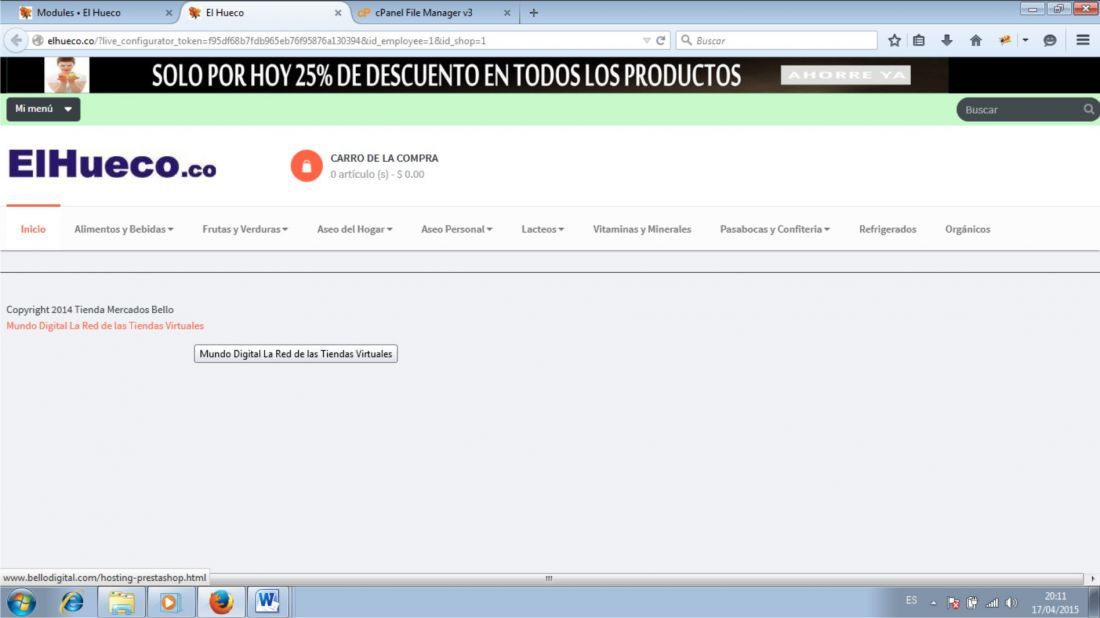Click the banner's woman photo thumbnail
Screen dimensions: 1100x618
pos(67,75)
